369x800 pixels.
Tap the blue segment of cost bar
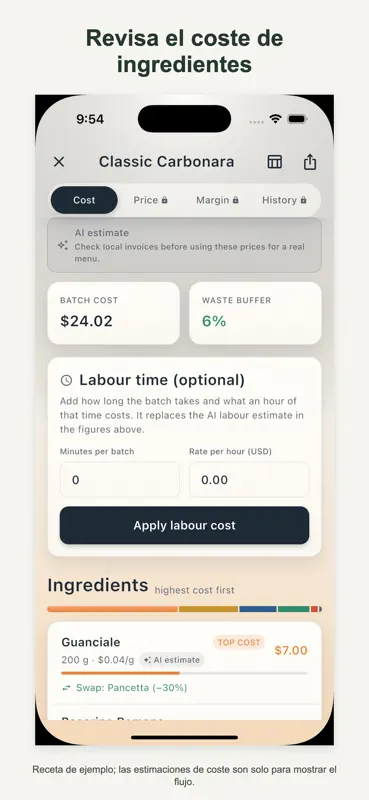tap(258, 609)
